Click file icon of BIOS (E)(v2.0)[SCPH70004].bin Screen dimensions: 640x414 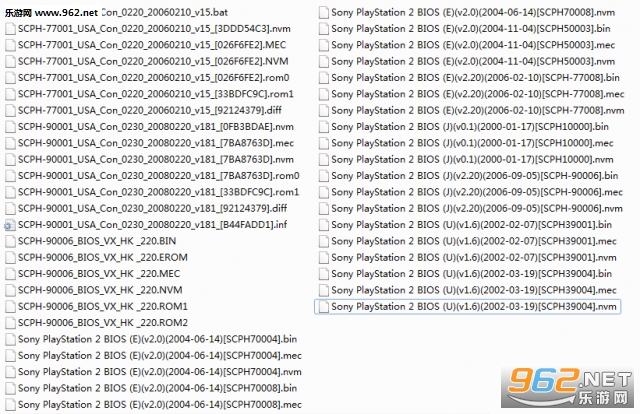coord(10,339)
